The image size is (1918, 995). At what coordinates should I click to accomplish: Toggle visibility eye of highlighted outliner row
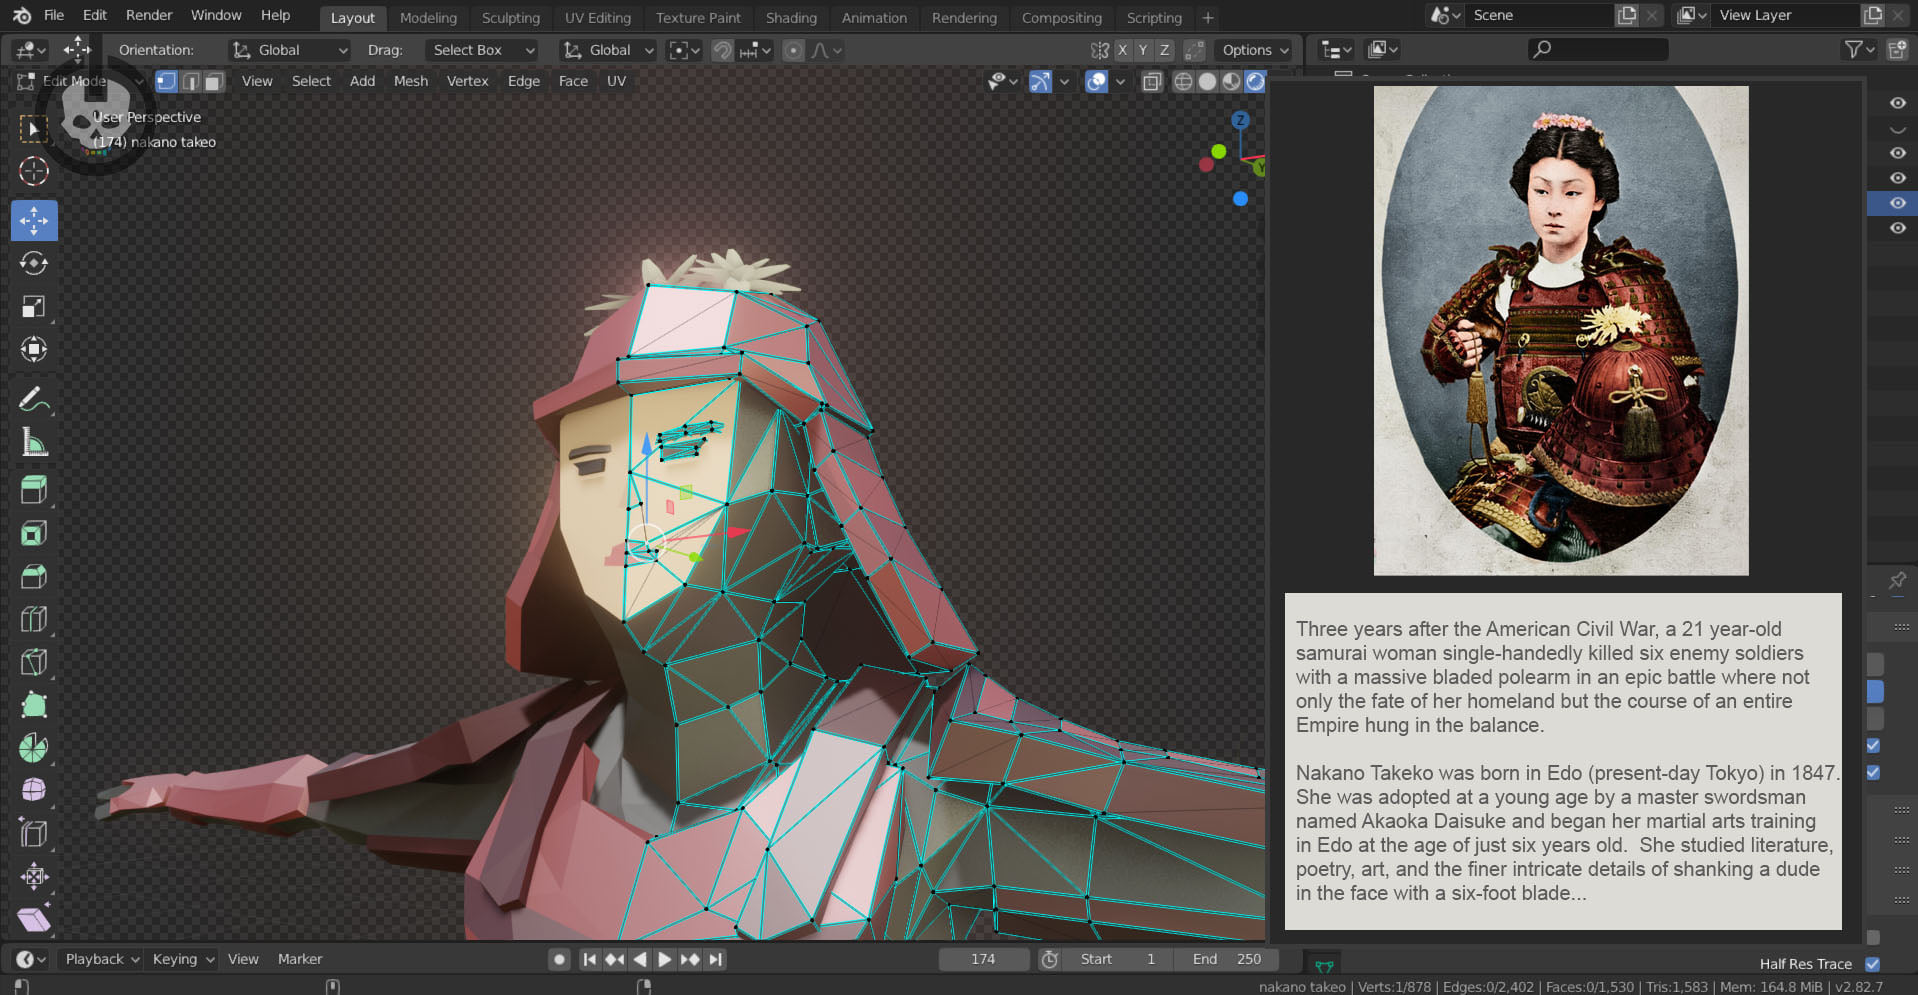[1897, 203]
